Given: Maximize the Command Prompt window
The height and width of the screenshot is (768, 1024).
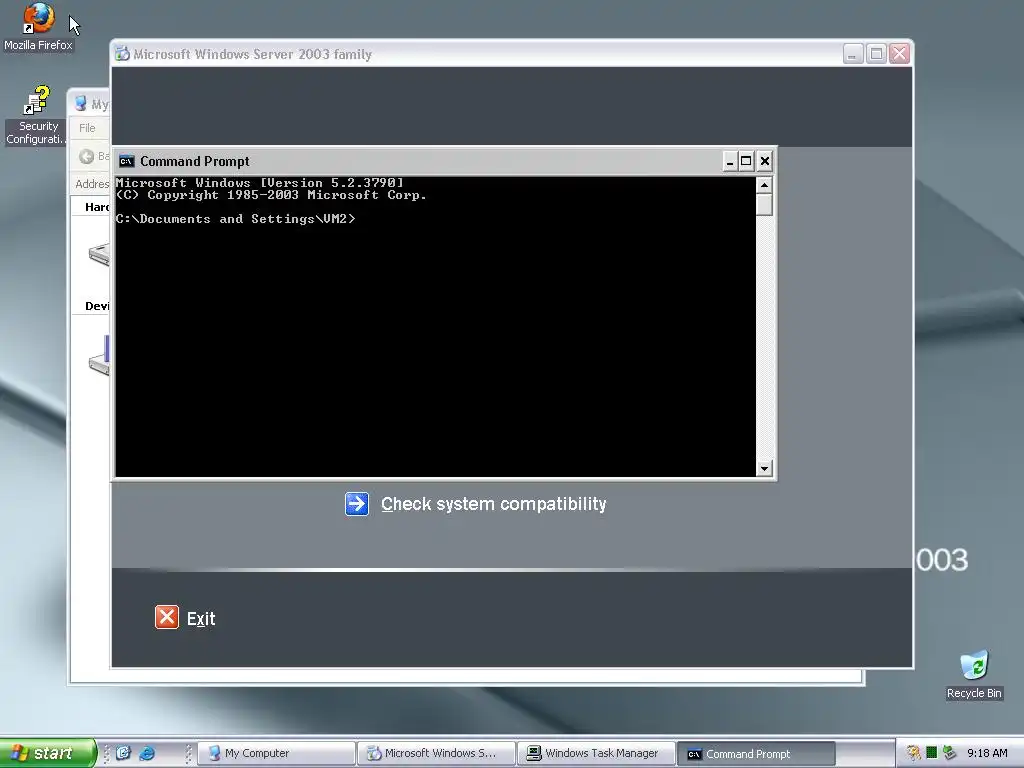Looking at the screenshot, I should click(x=746, y=161).
